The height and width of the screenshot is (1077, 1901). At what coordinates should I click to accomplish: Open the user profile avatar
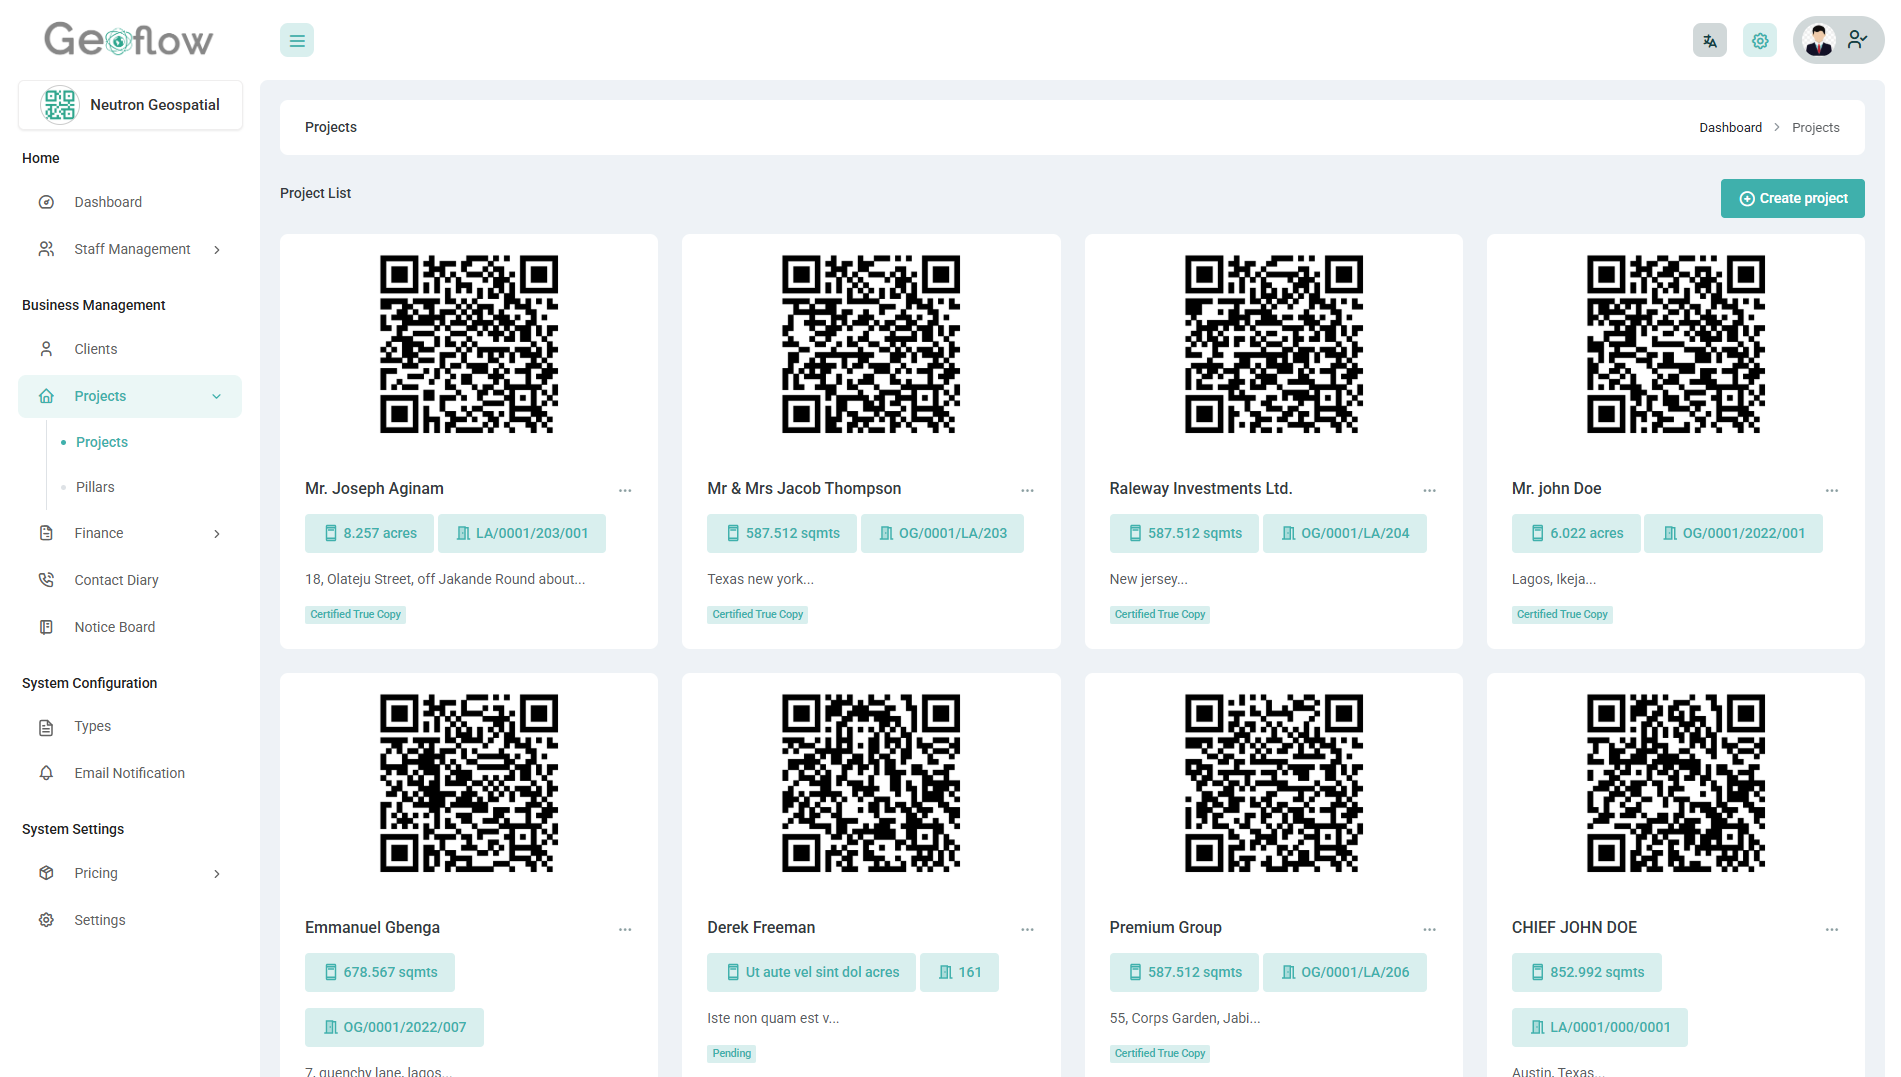1818,41
